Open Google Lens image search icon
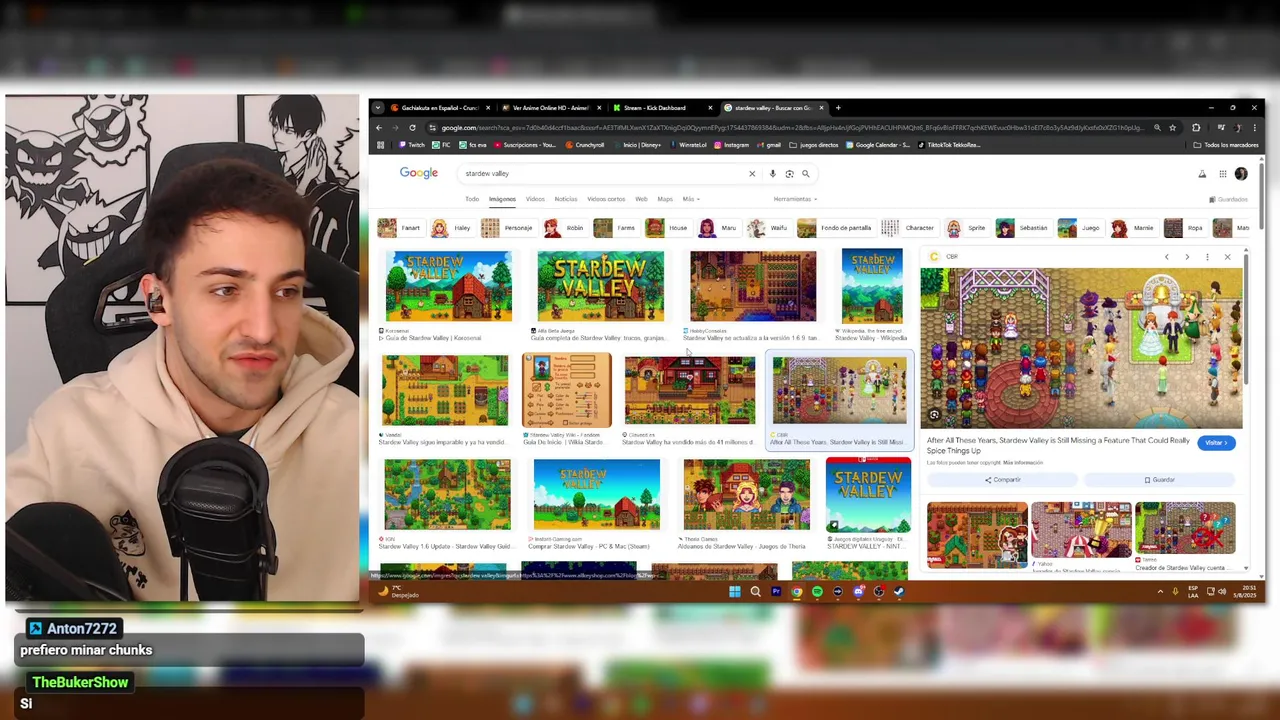This screenshot has height=720, width=1280. point(789,174)
